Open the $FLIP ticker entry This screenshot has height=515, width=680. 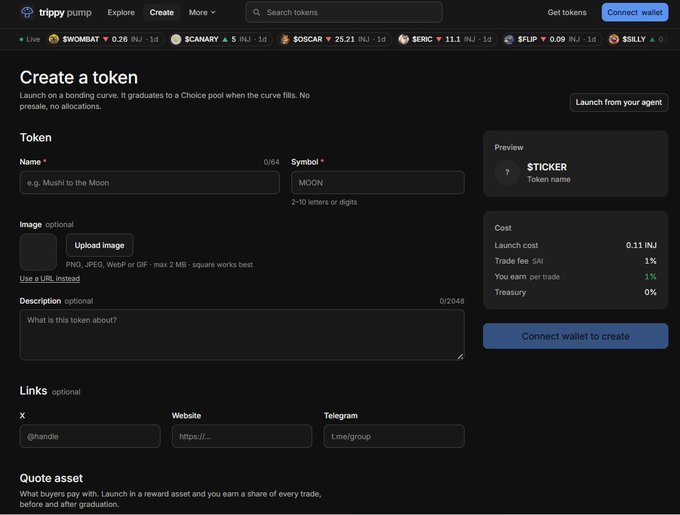click(x=551, y=39)
